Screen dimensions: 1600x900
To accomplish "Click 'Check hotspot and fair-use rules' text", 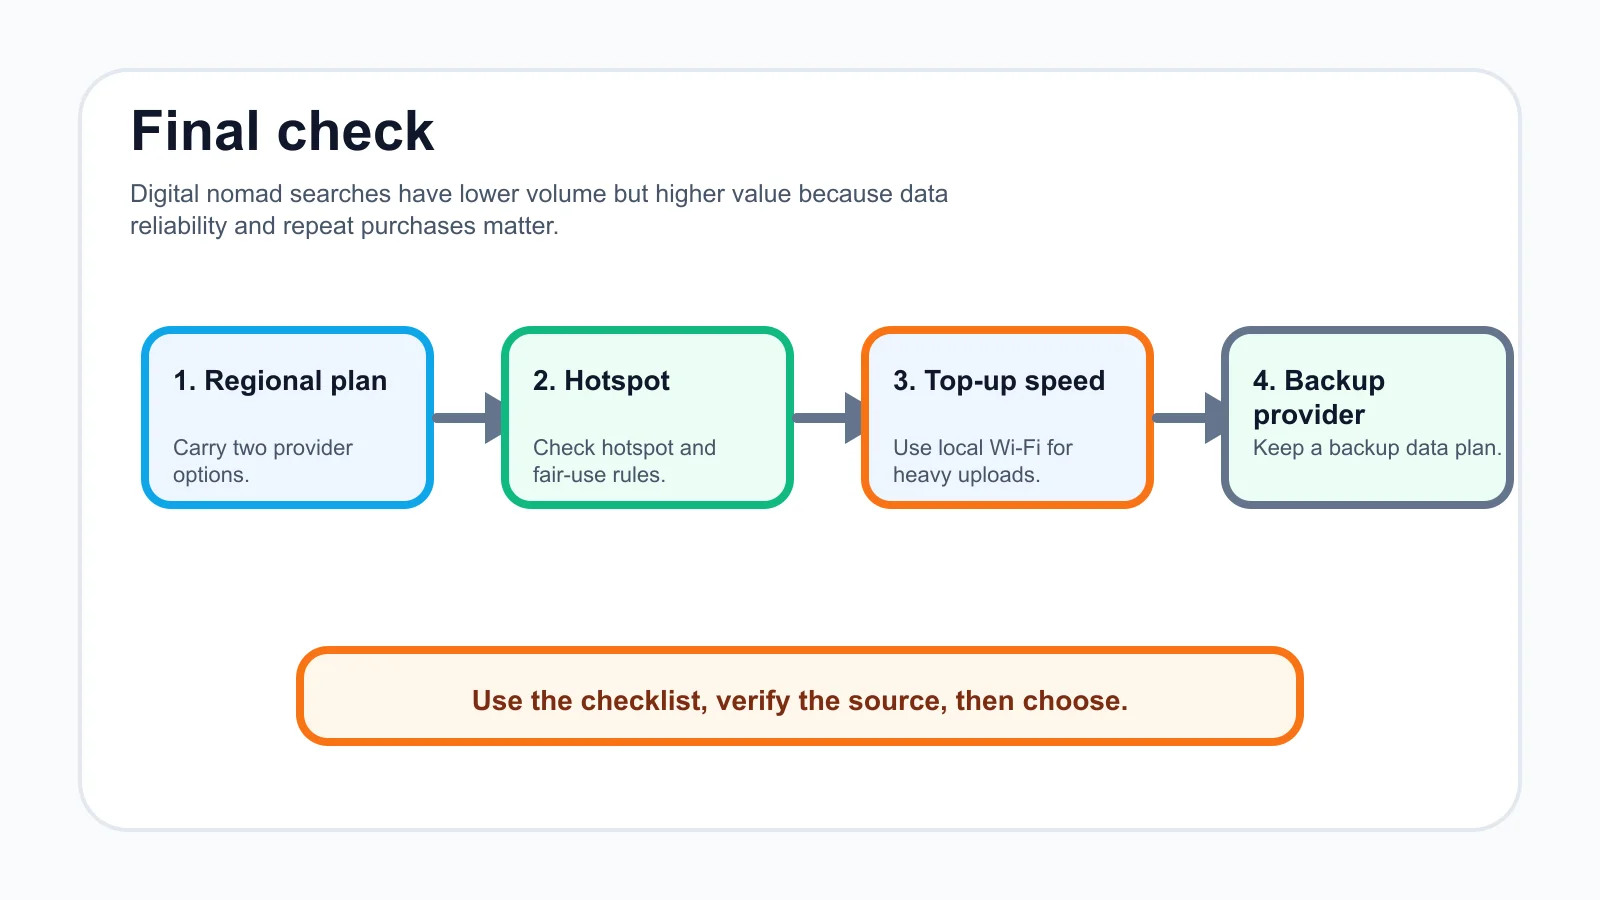I will click(x=624, y=461).
